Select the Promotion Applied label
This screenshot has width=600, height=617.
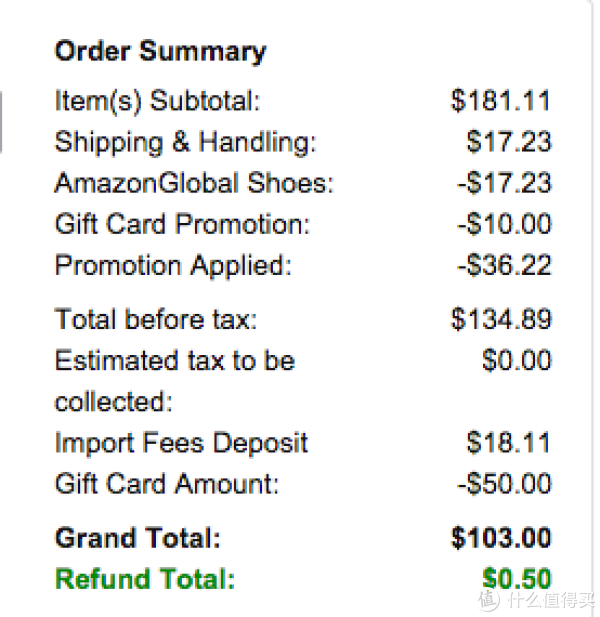(x=173, y=266)
